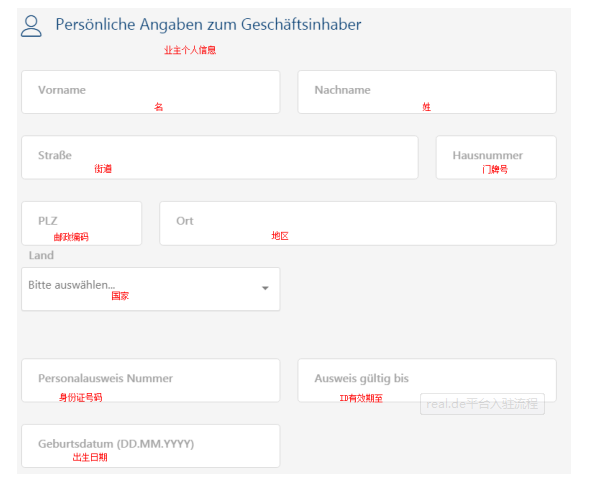The image size is (603, 491).
Task: Click the Land dropdown arrow
Action: click(265, 288)
